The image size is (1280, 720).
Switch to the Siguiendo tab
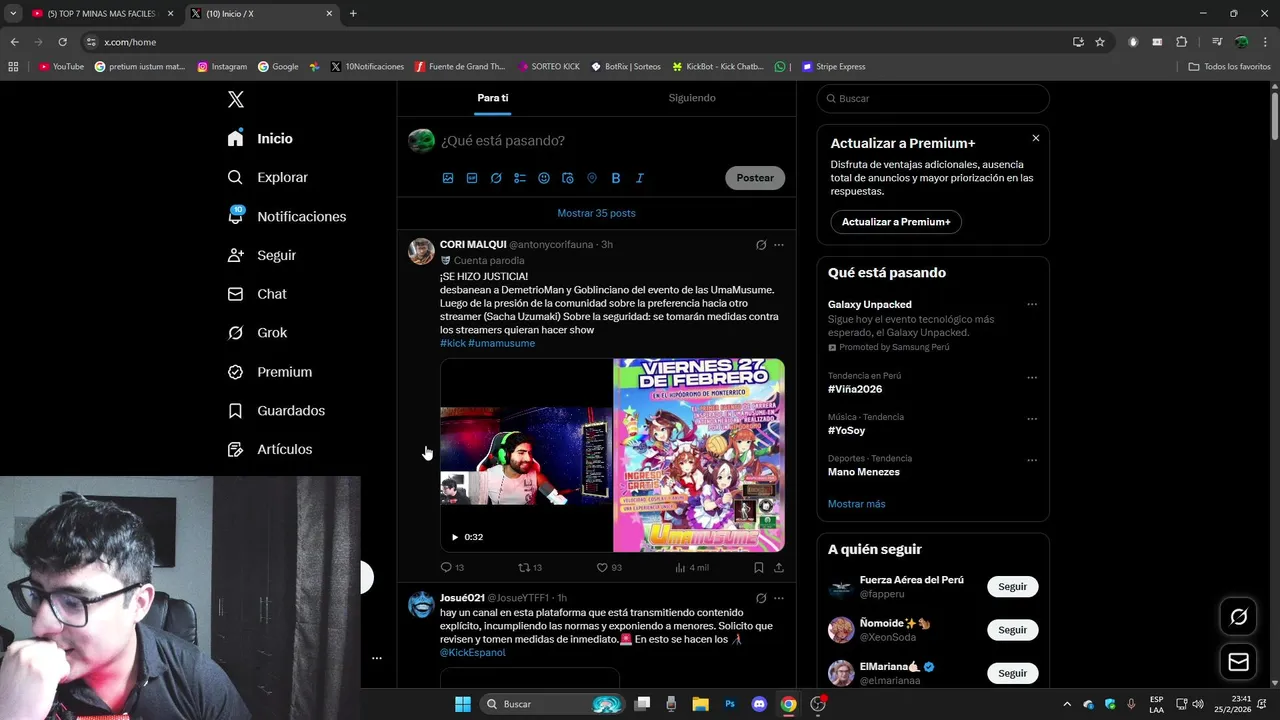click(x=692, y=98)
